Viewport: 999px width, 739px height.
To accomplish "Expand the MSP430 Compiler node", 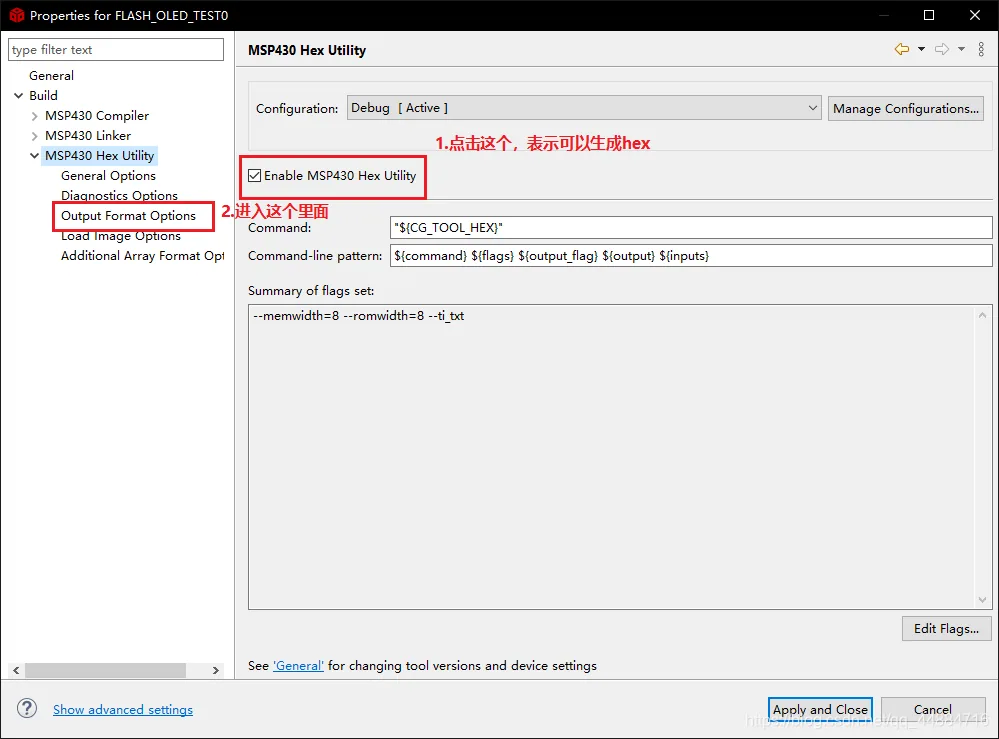I will [x=34, y=116].
